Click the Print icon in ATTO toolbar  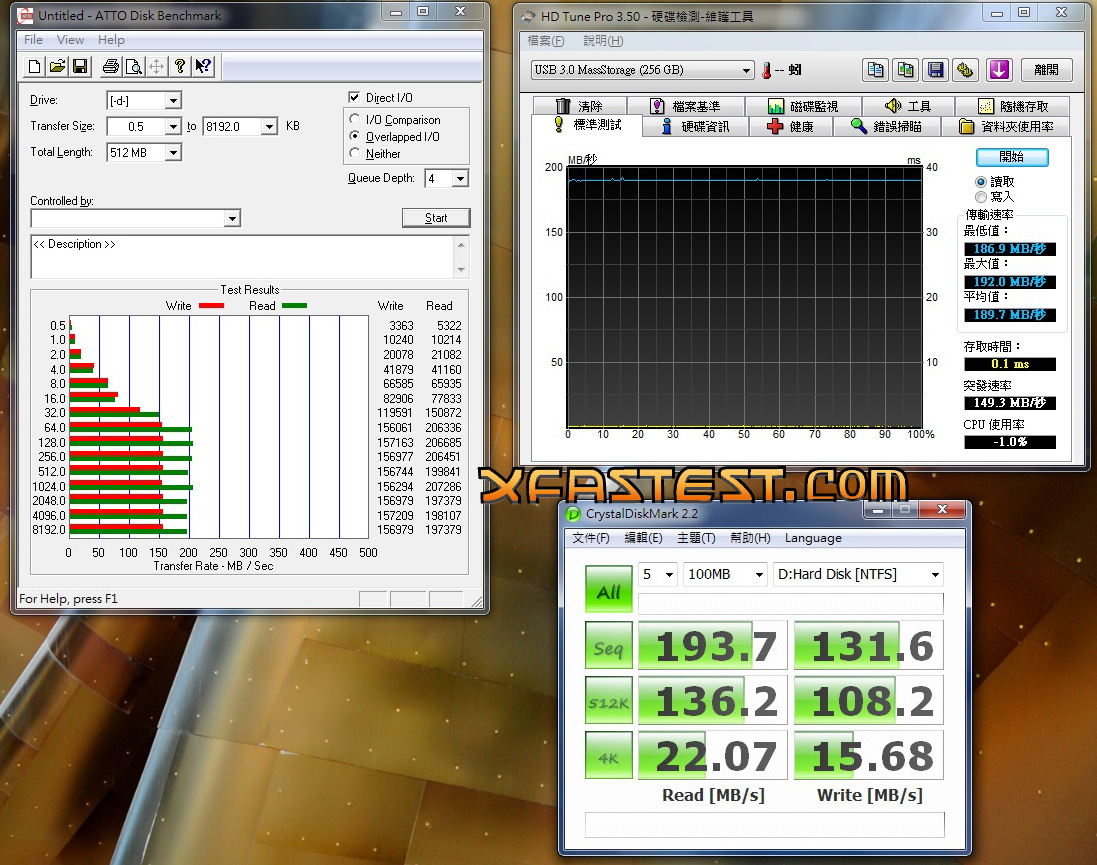tap(111, 66)
